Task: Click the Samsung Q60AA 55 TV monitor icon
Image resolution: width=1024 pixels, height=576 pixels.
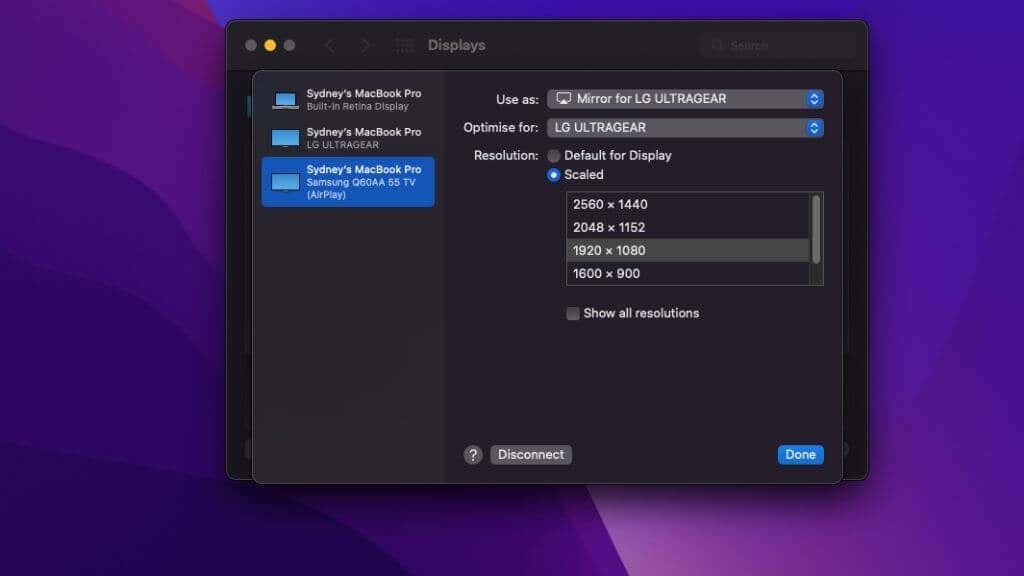Action: click(x=285, y=182)
